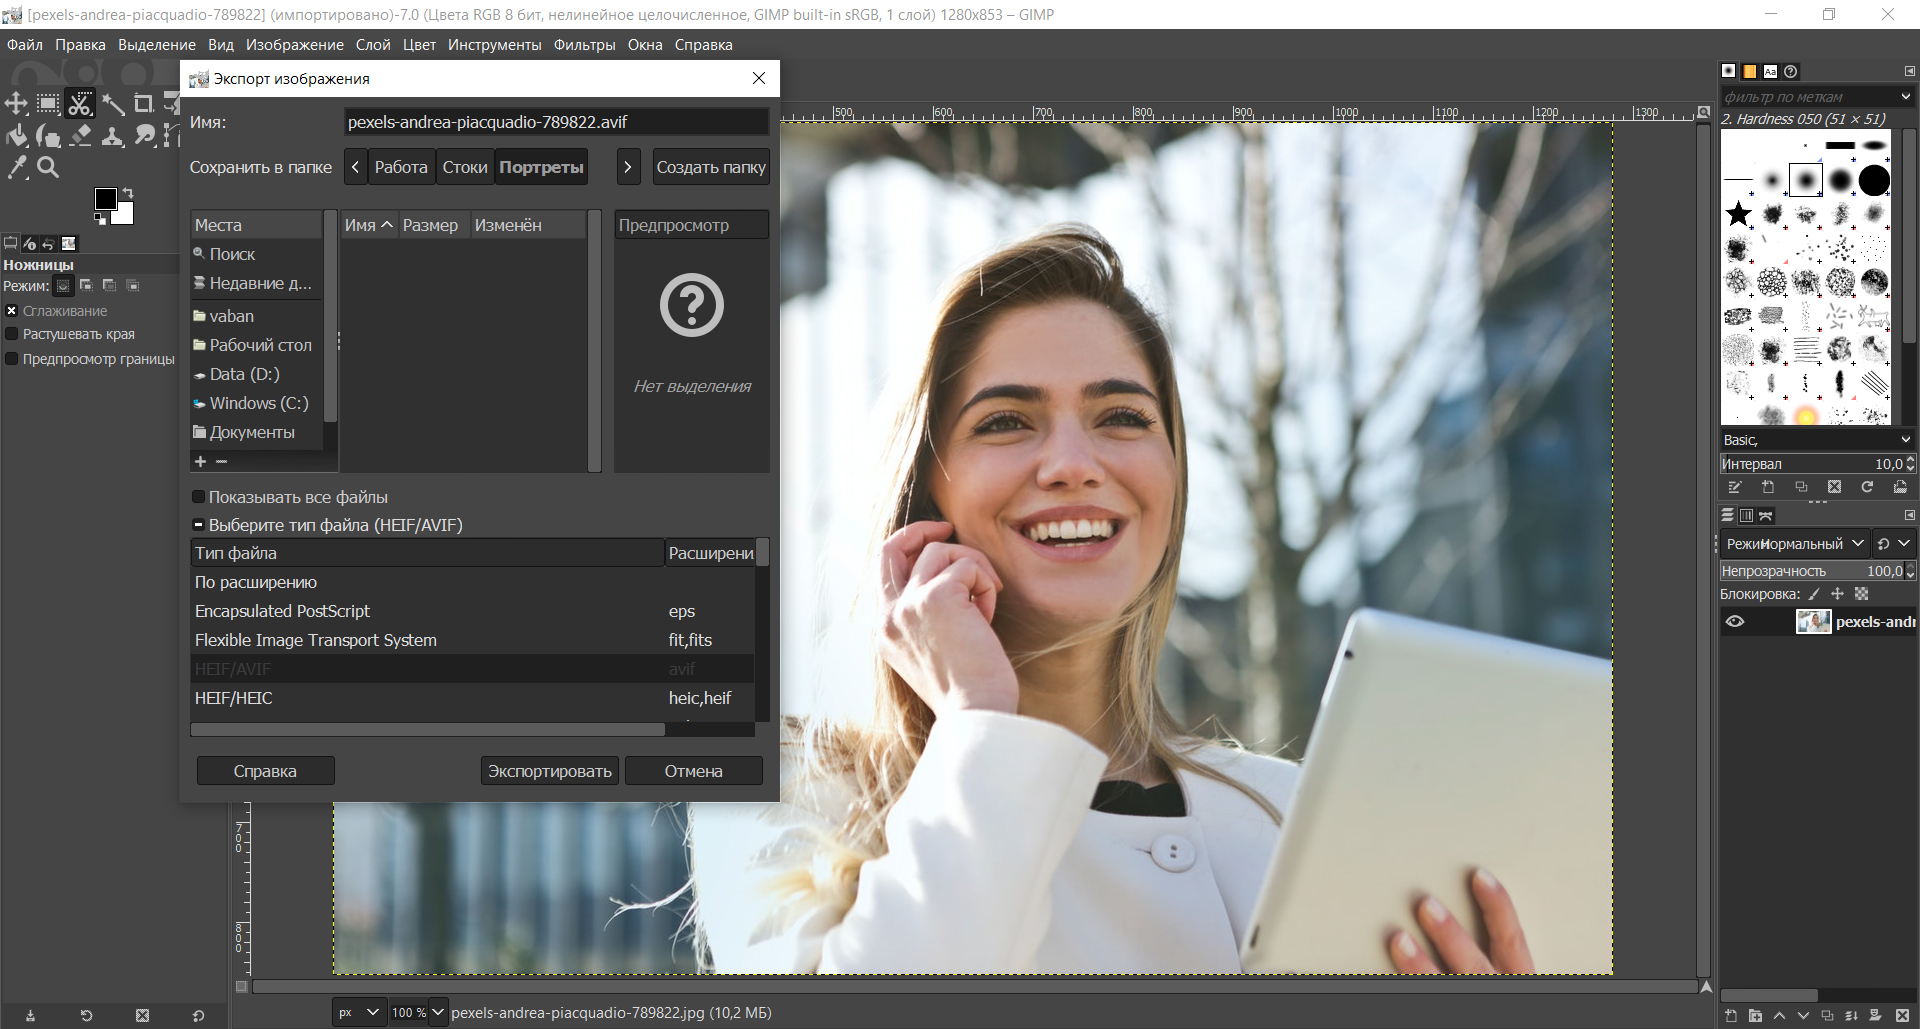Screen dimensions: 1920x1029
Task: Select the Zoom magnifier tool
Action: (x=48, y=168)
